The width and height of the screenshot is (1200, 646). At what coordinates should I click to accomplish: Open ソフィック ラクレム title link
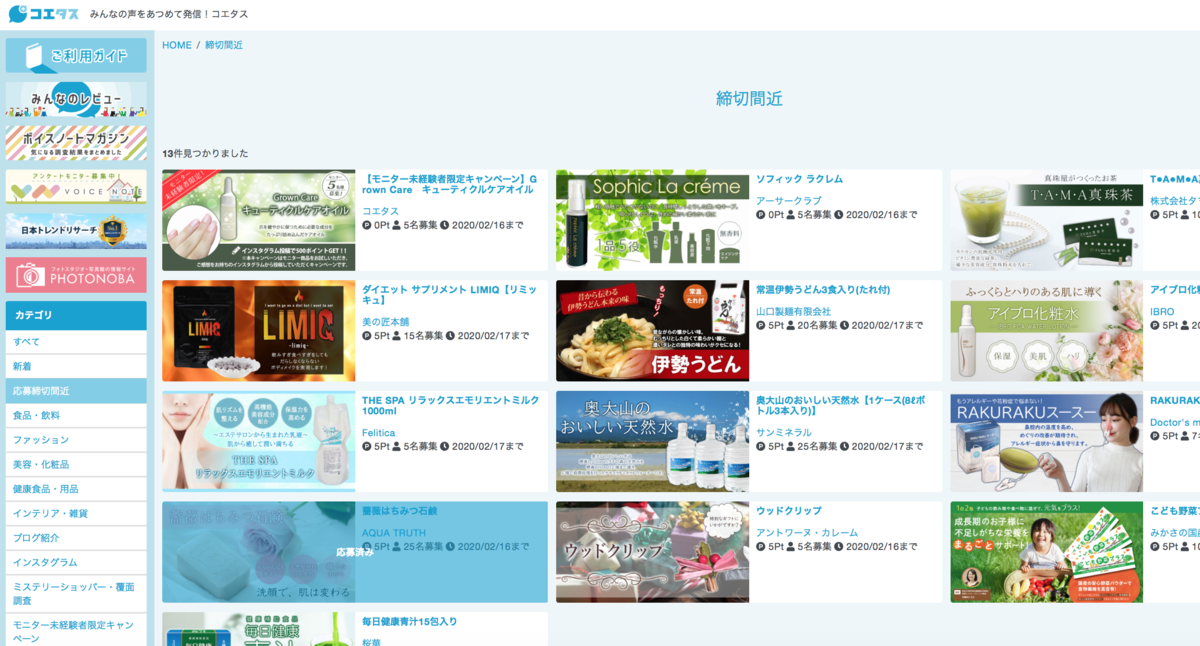click(799, 179)
